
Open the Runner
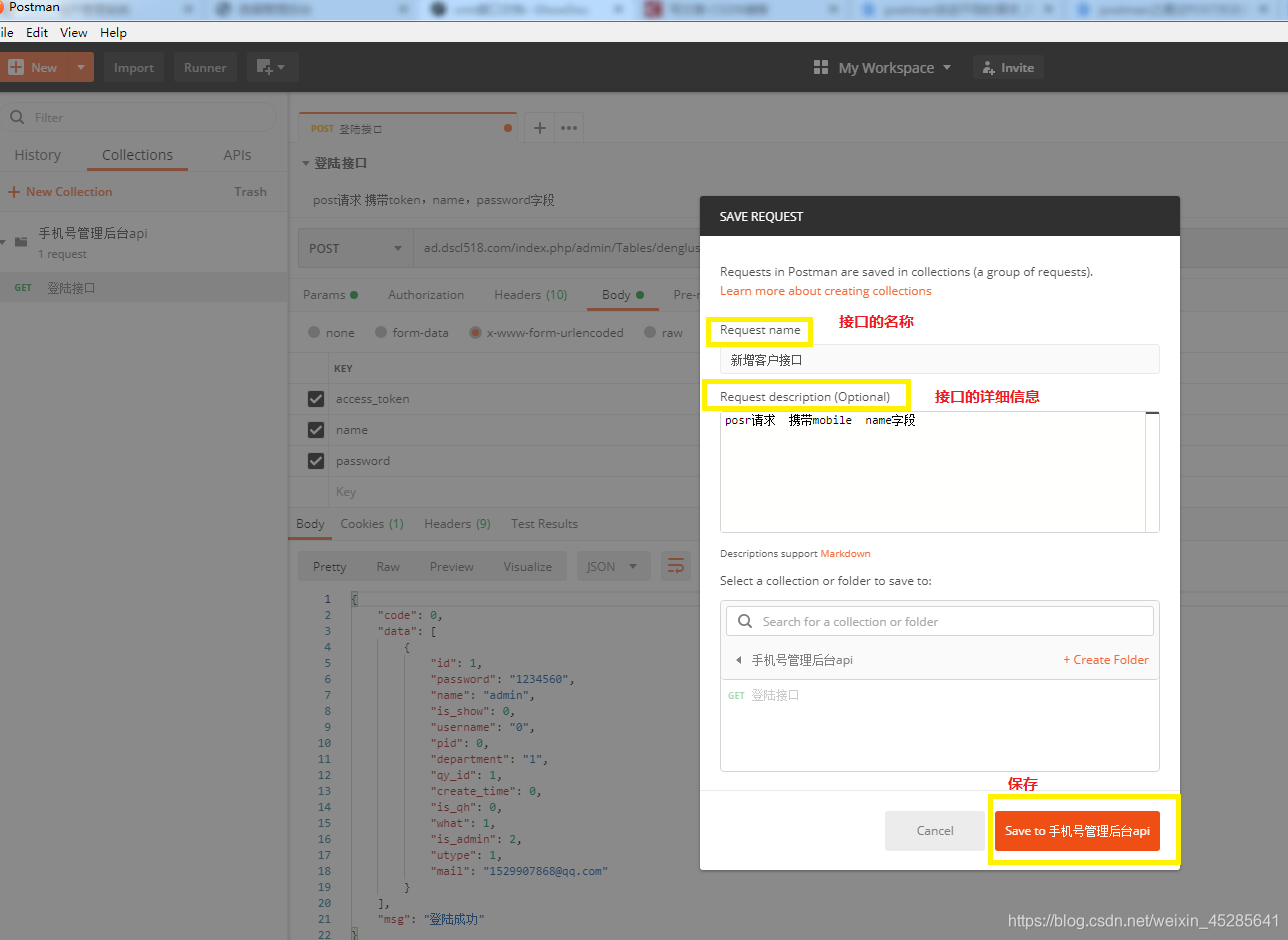click(205, 68)
